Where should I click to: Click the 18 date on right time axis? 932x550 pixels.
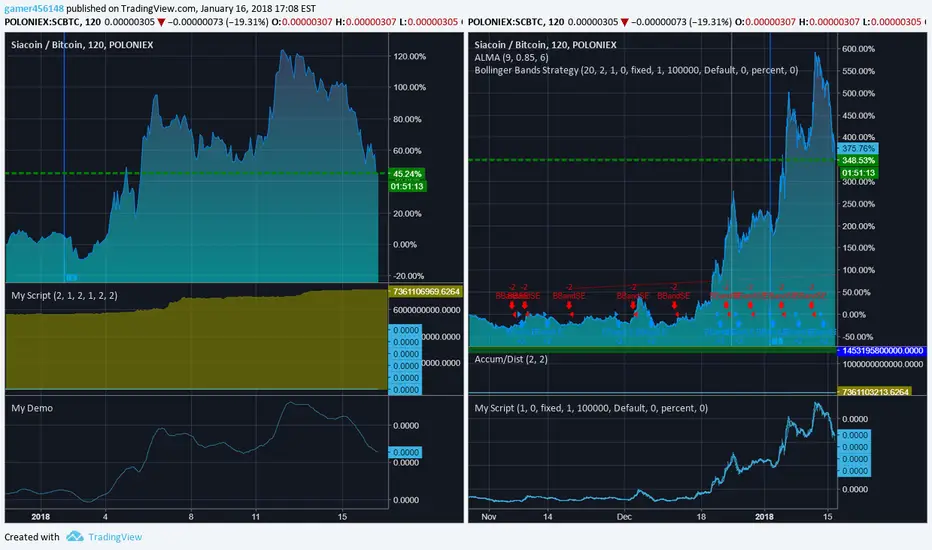[701, 517]
